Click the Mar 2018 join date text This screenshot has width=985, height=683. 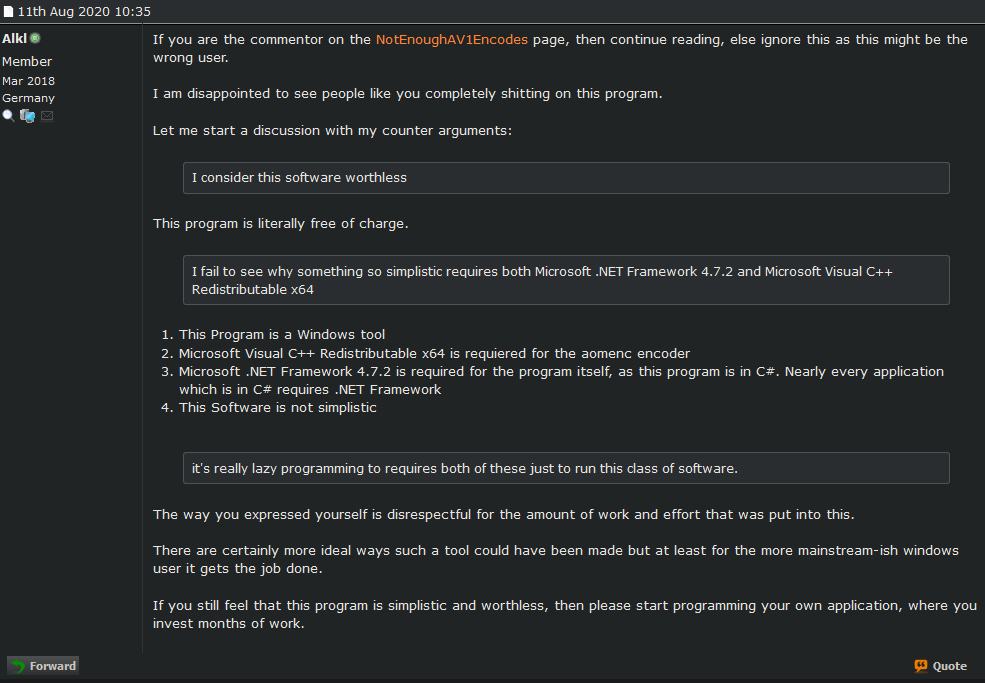click(x=28, y=81)
